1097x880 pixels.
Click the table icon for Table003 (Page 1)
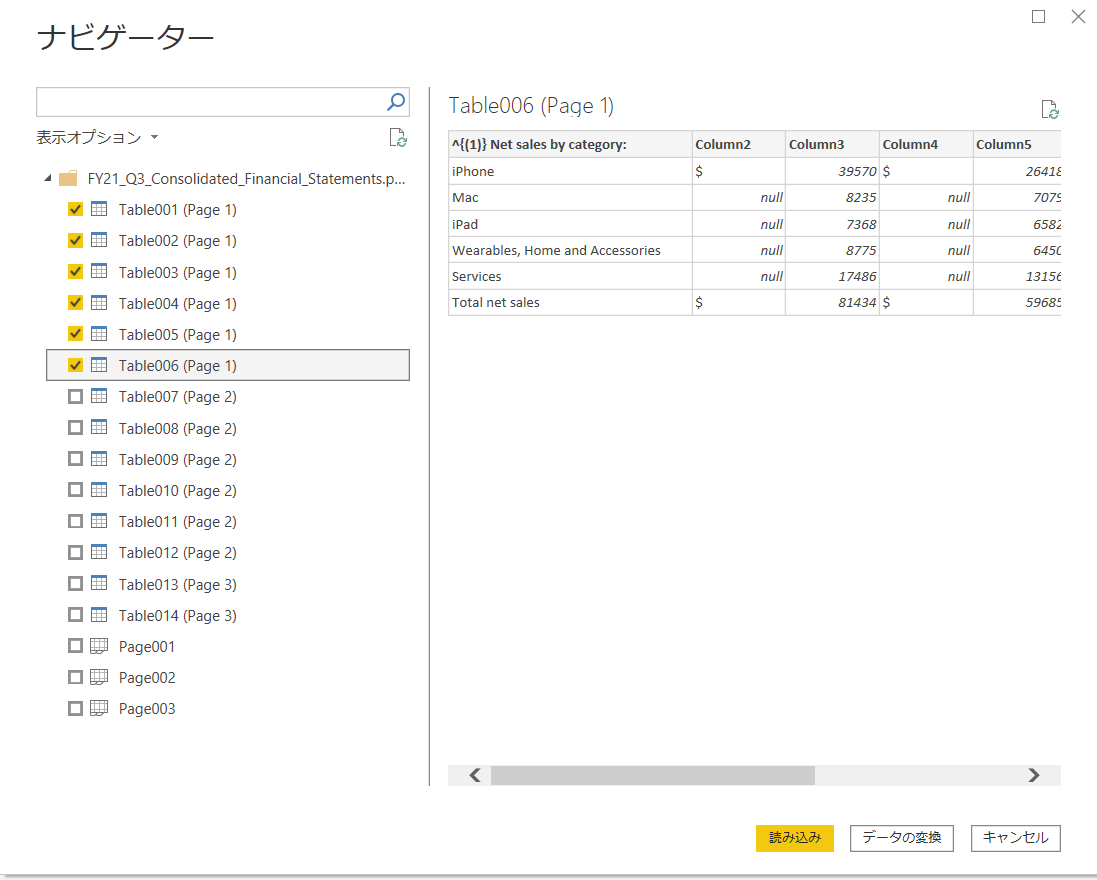pyautogui.click(x=99, y=271)
